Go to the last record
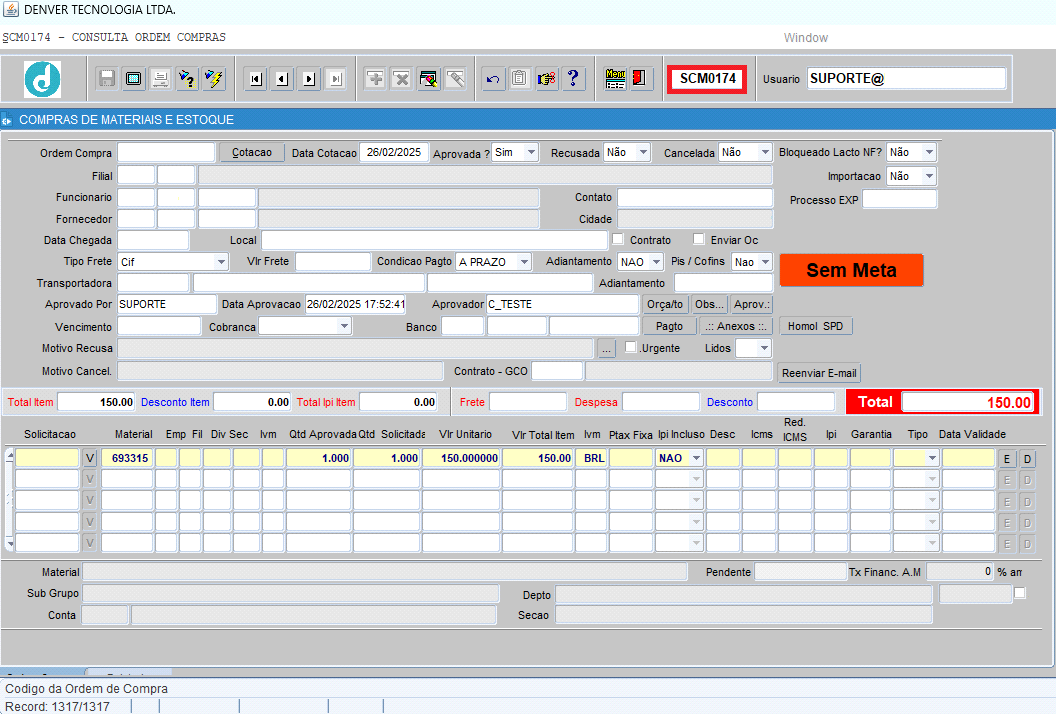Viewport: 1056px width, 714px height. point(336,79)
